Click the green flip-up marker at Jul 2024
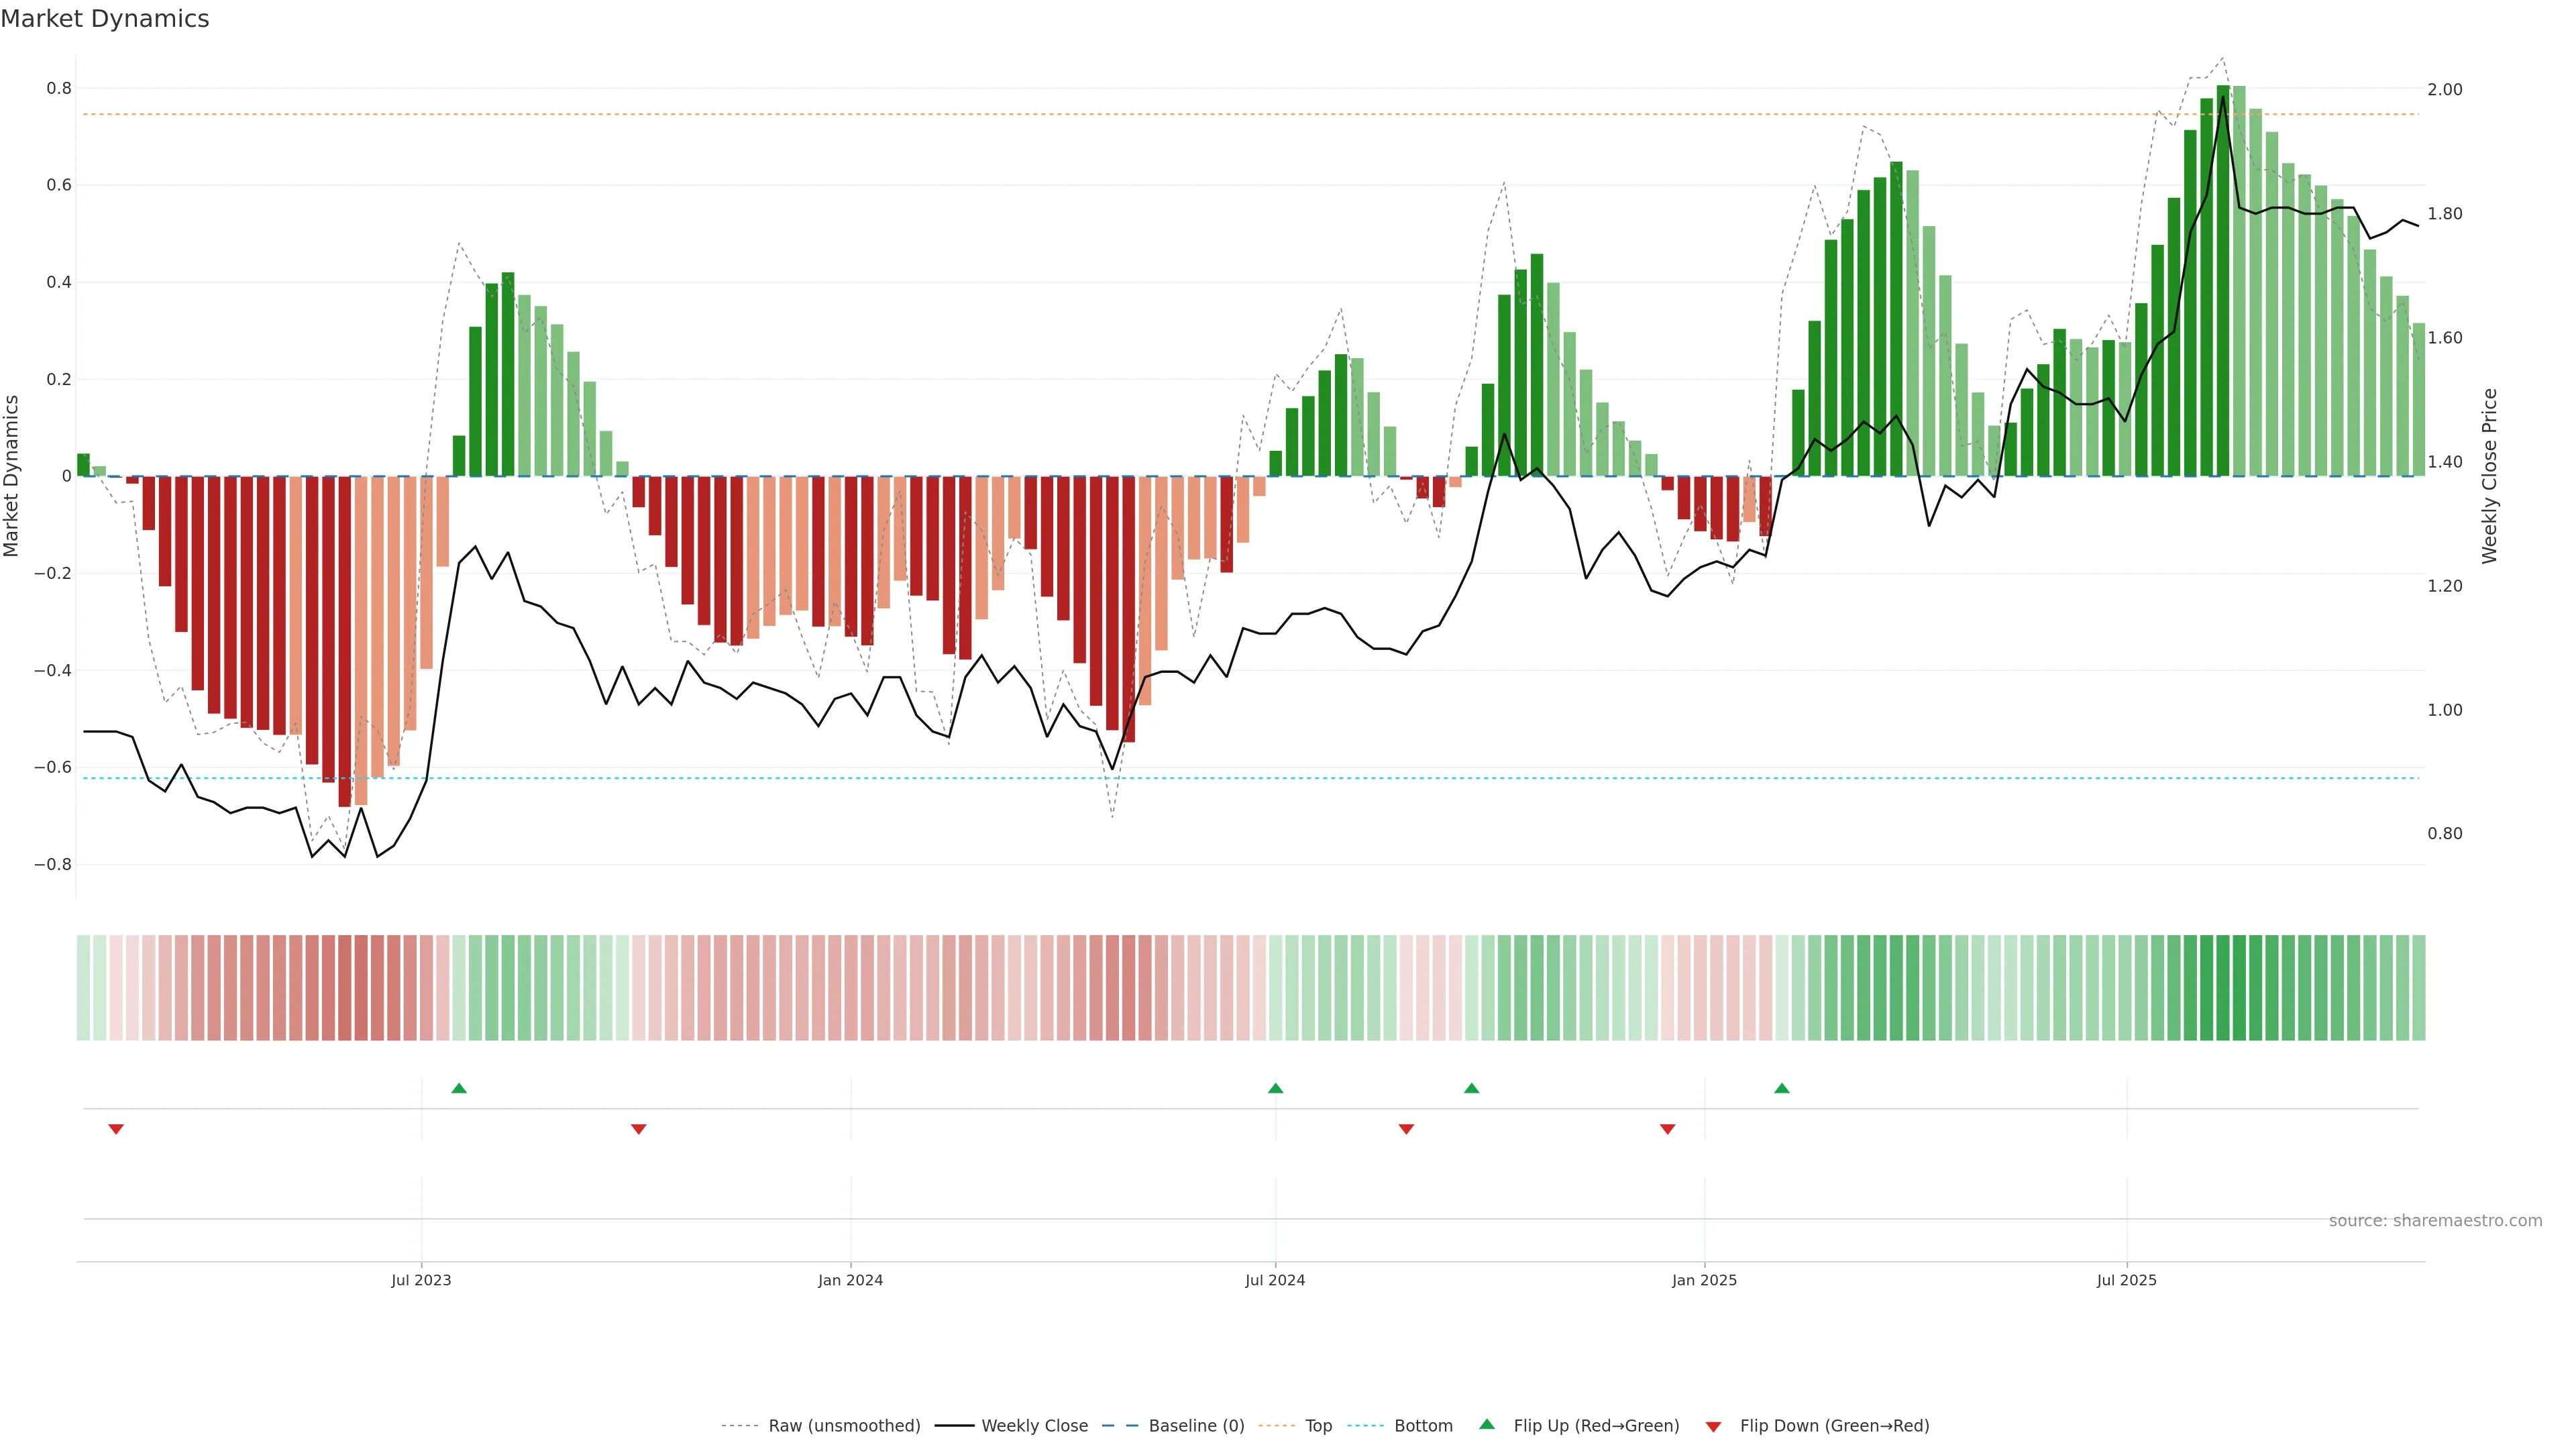The image size is (2576, 1449). pos(1275,1088)
